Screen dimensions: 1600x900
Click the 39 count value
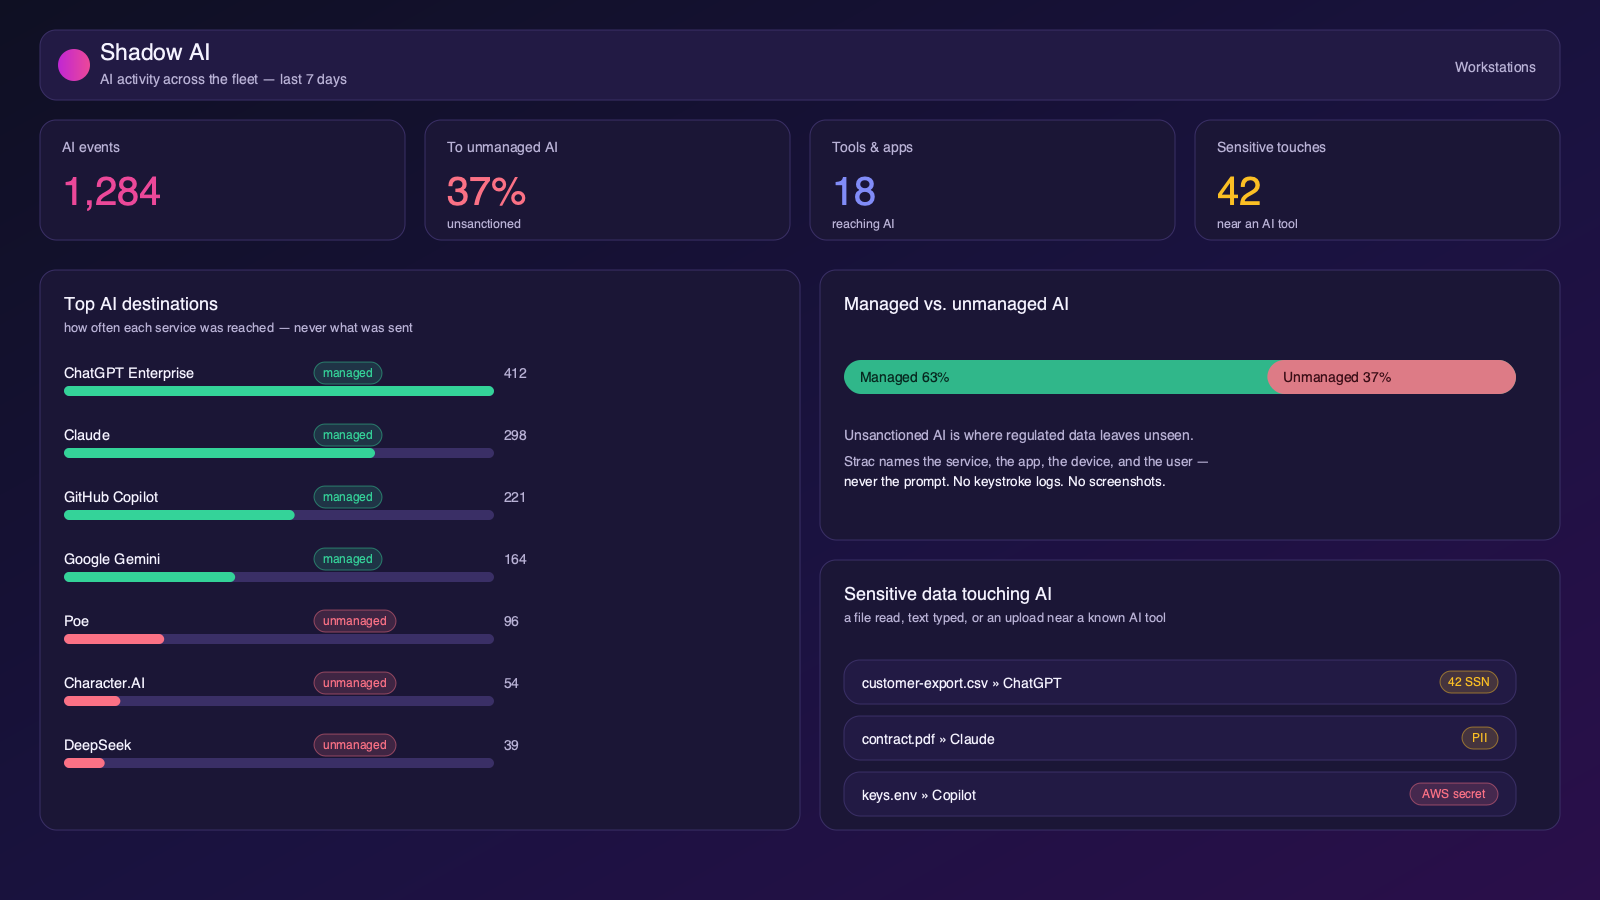(511, 745)
